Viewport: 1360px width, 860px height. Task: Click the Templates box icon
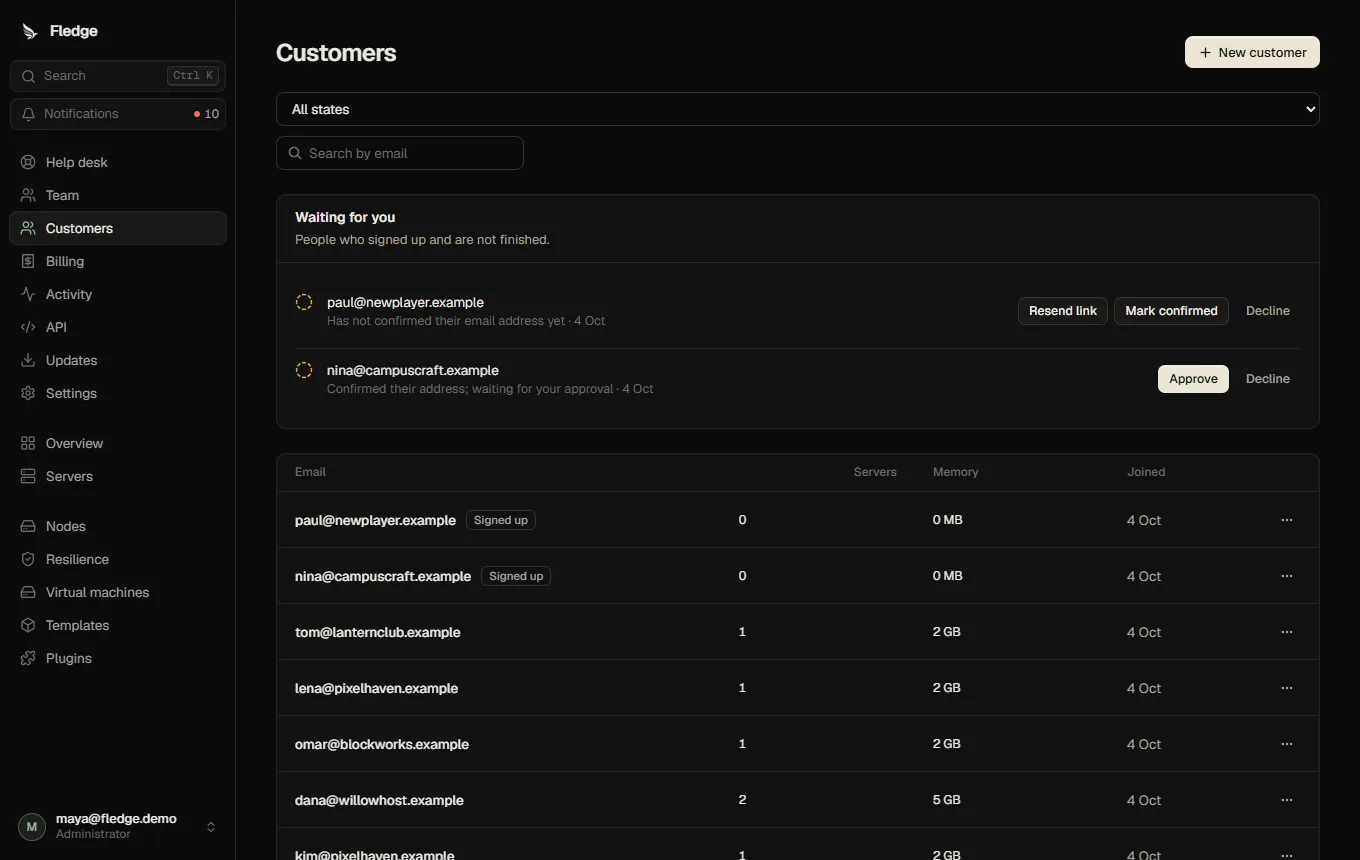click(28, 625)
